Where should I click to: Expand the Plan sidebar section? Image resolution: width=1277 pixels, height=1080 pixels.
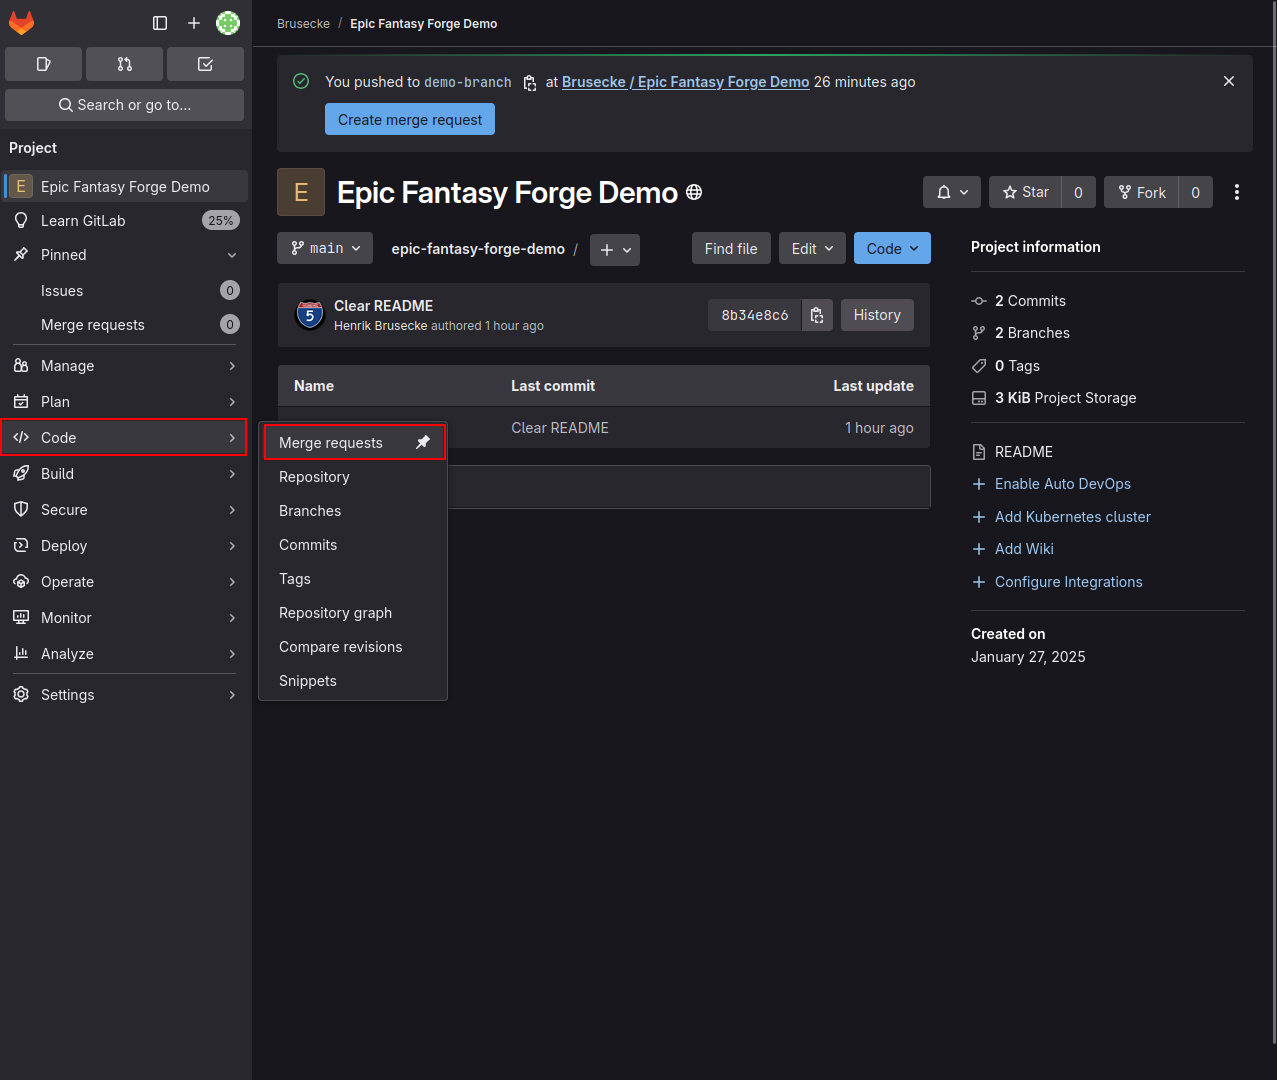pyautogui.click(x=125, y=402)
